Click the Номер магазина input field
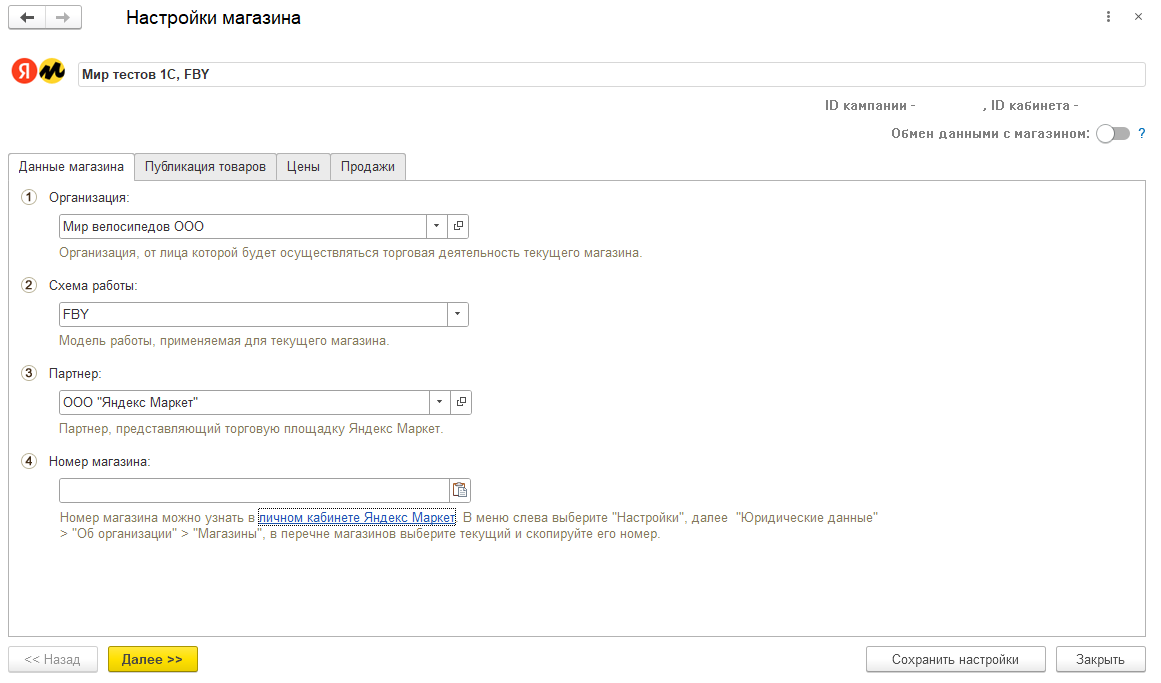The image size is (1161, 683). 254,490
